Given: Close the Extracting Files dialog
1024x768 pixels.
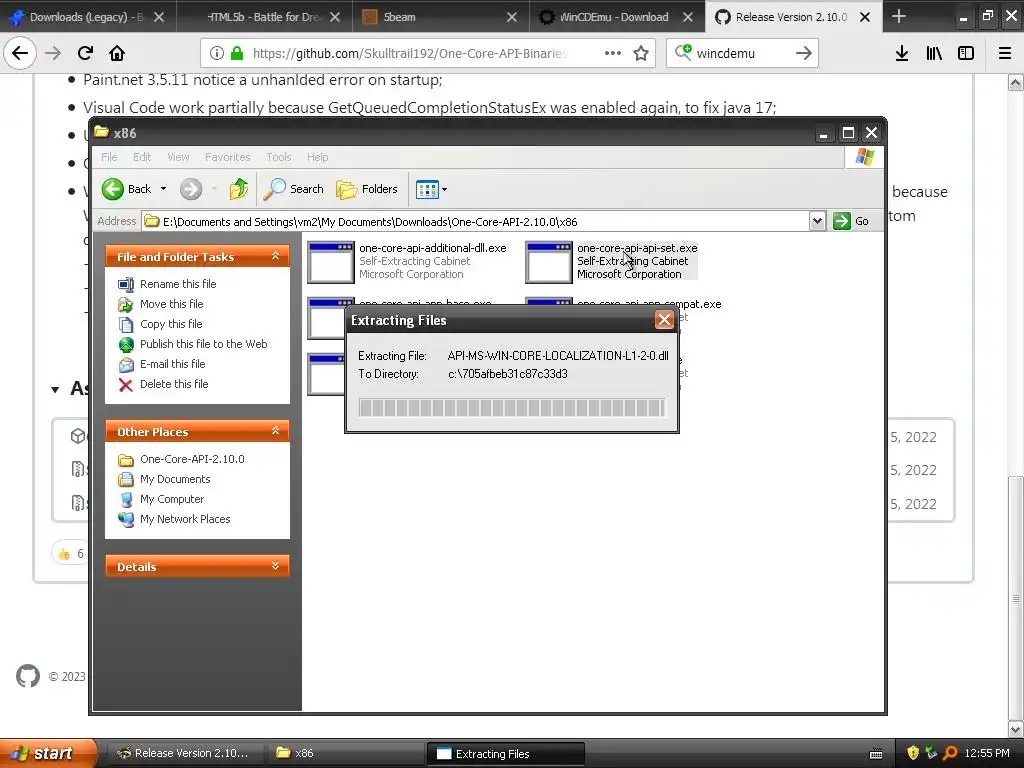Looking at the screenshot, I should (x=664, y=320).
